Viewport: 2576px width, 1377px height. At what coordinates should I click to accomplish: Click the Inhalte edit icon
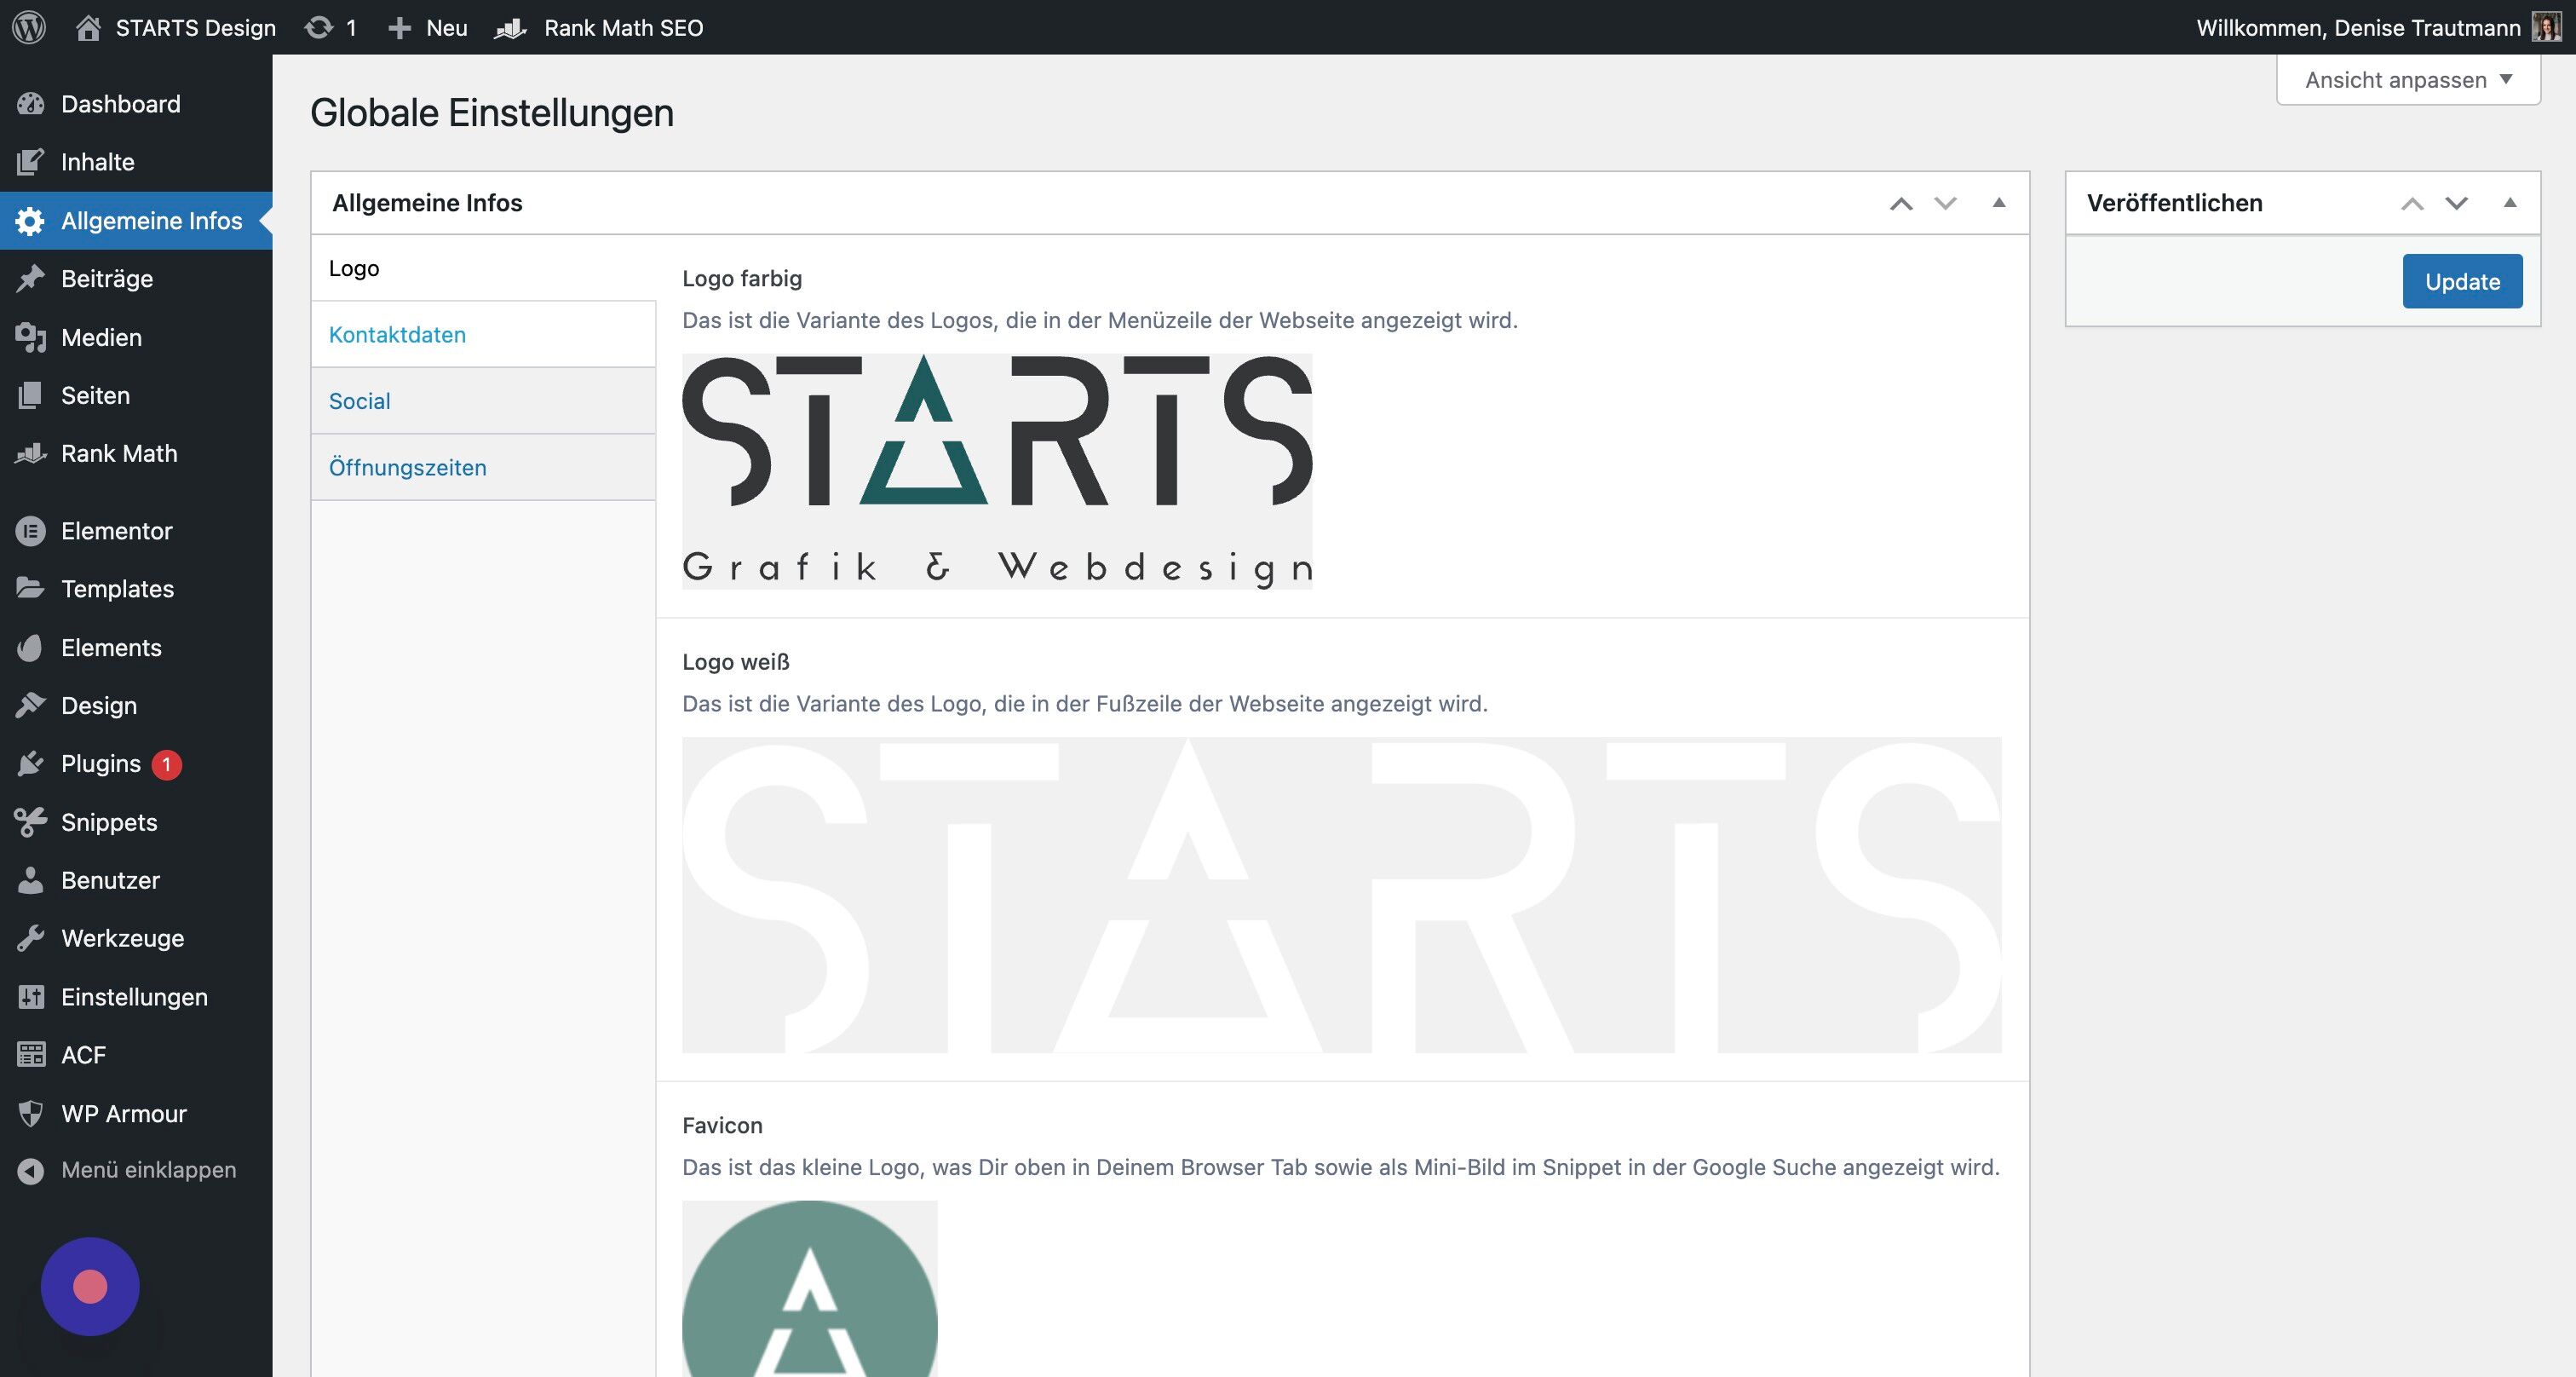pos(31,162)
